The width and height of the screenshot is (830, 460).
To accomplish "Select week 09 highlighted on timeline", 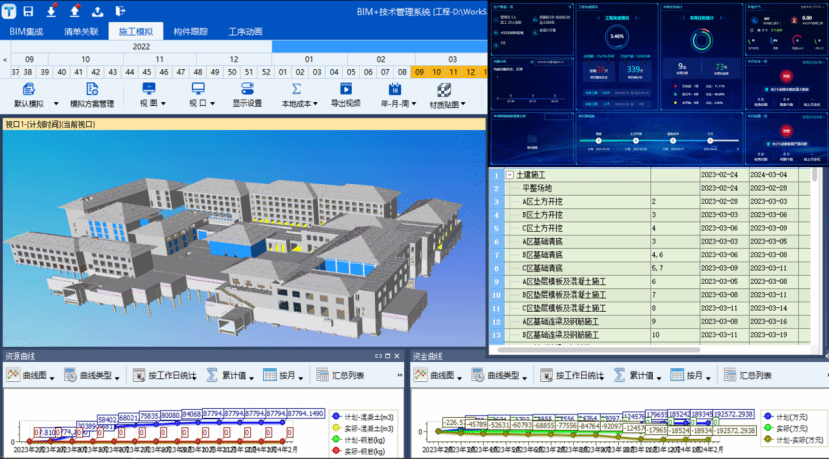I will [420, 72].
